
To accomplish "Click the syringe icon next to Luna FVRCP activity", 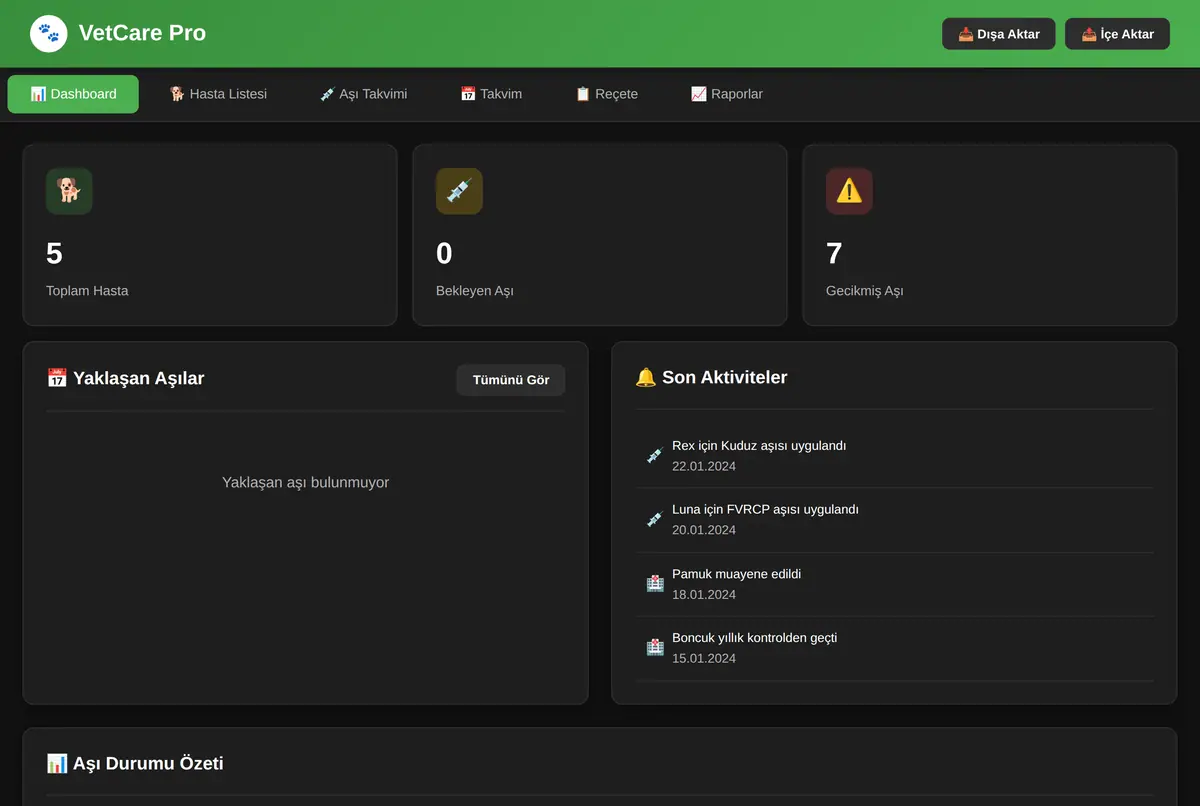I will pyautogui.click(x=655, y=520).
